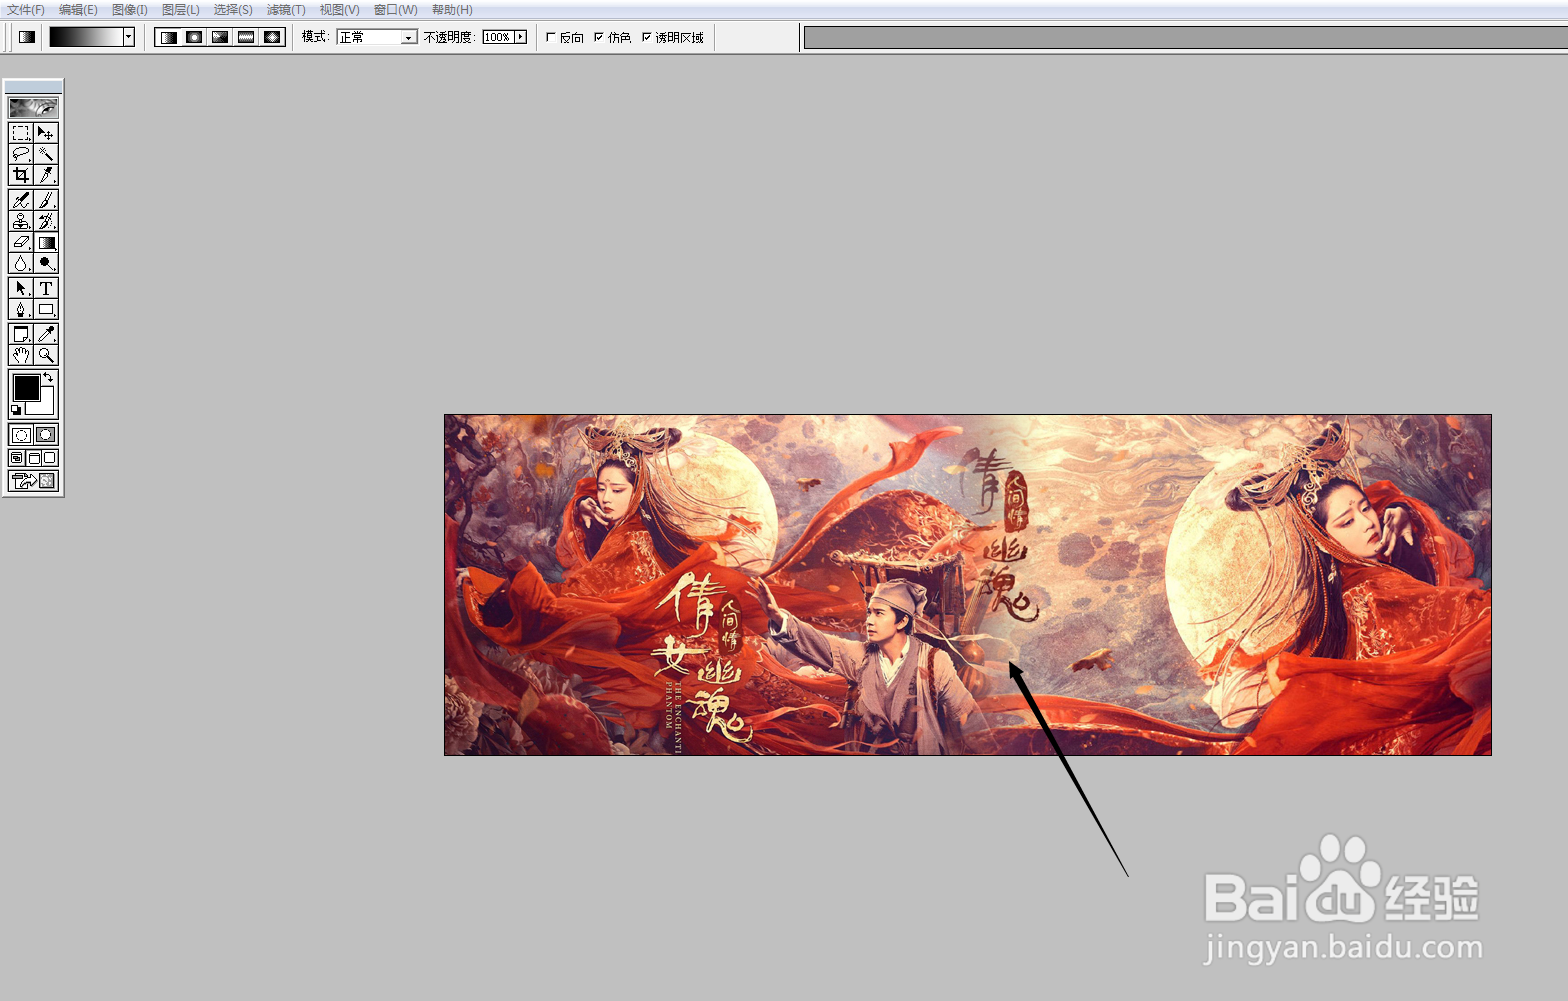This screenshot has height=1001, width=1568.
Task: Choose Radial gradient style
Action: click(x=195, y=37)
